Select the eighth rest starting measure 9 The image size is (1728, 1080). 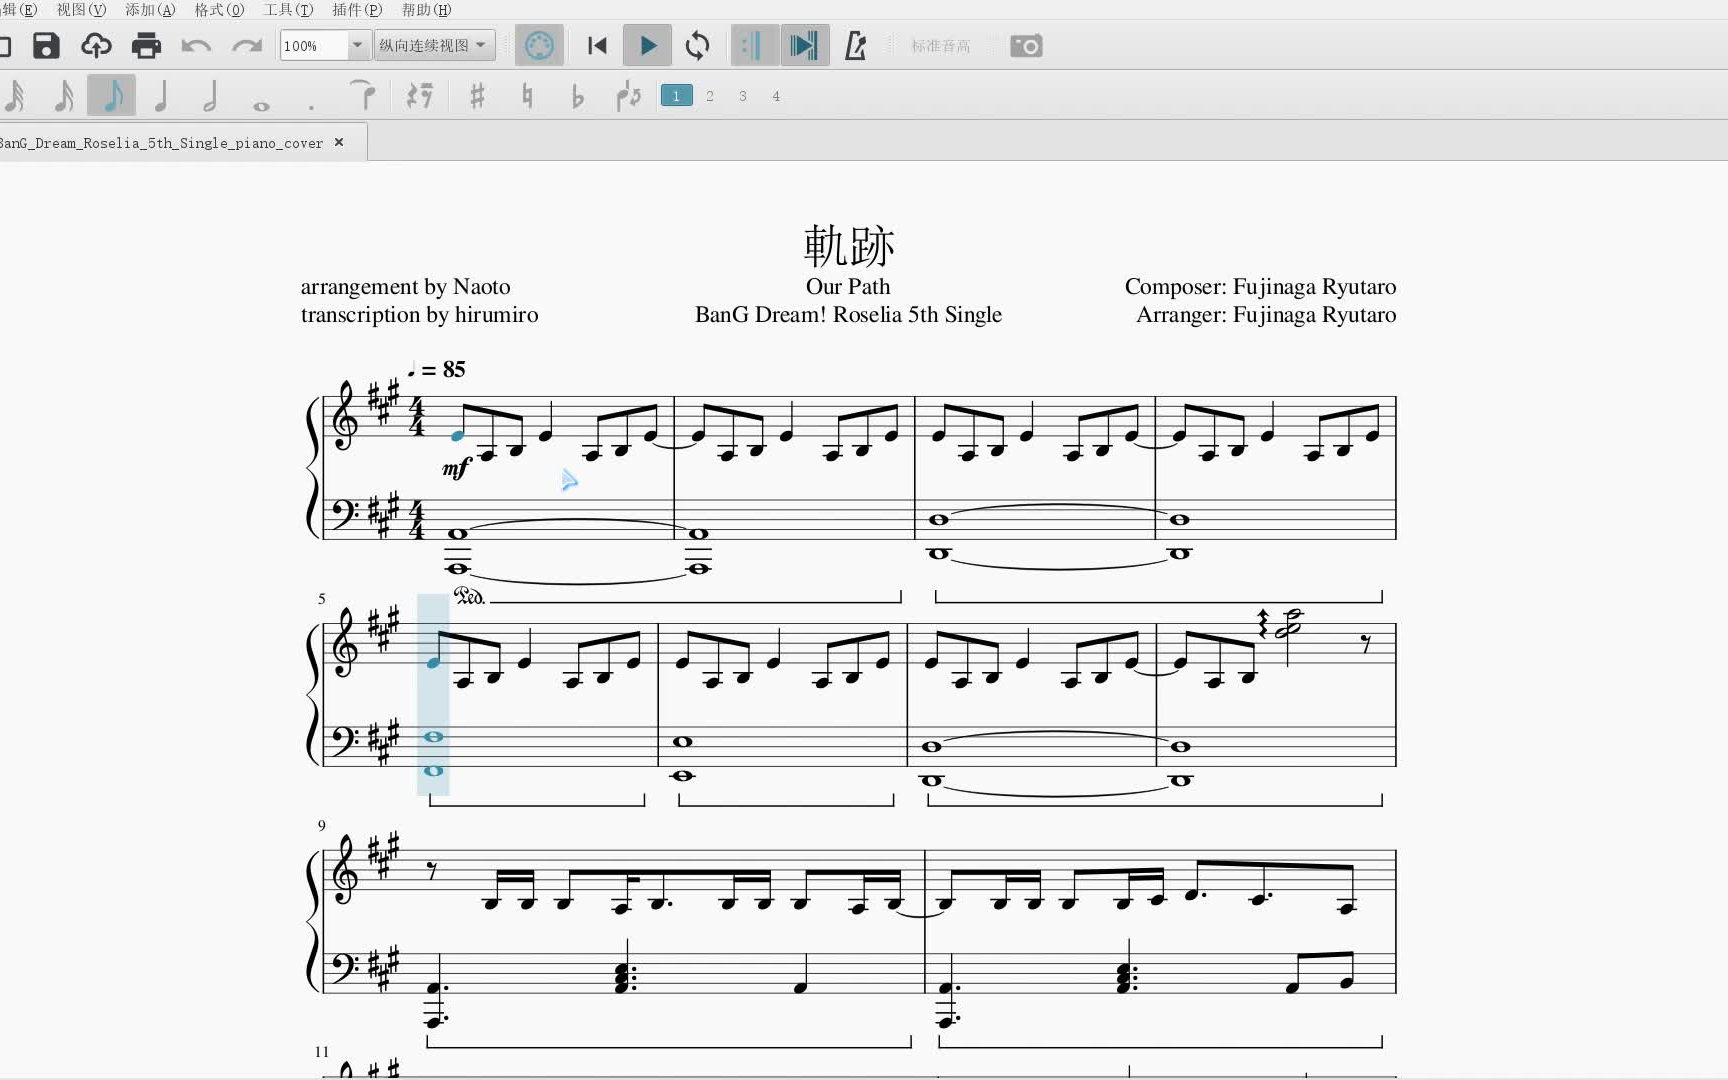431,871
